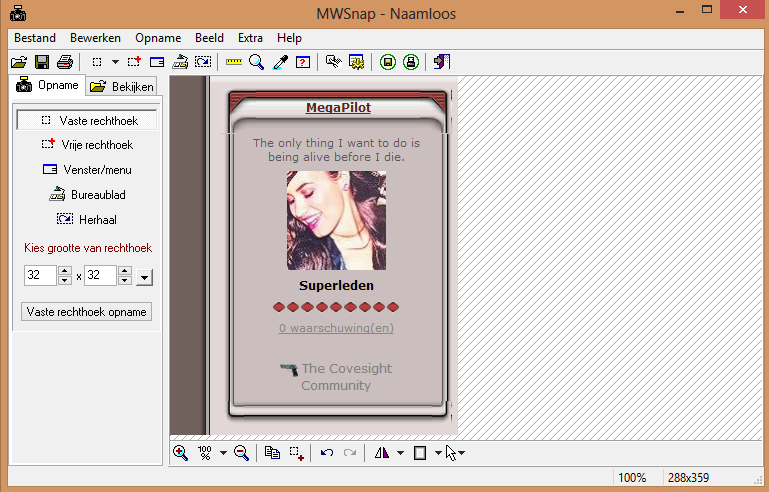Open the hotkeys icon with the keyboard and hand
769x492 pixels.
[x=333, y=62]
